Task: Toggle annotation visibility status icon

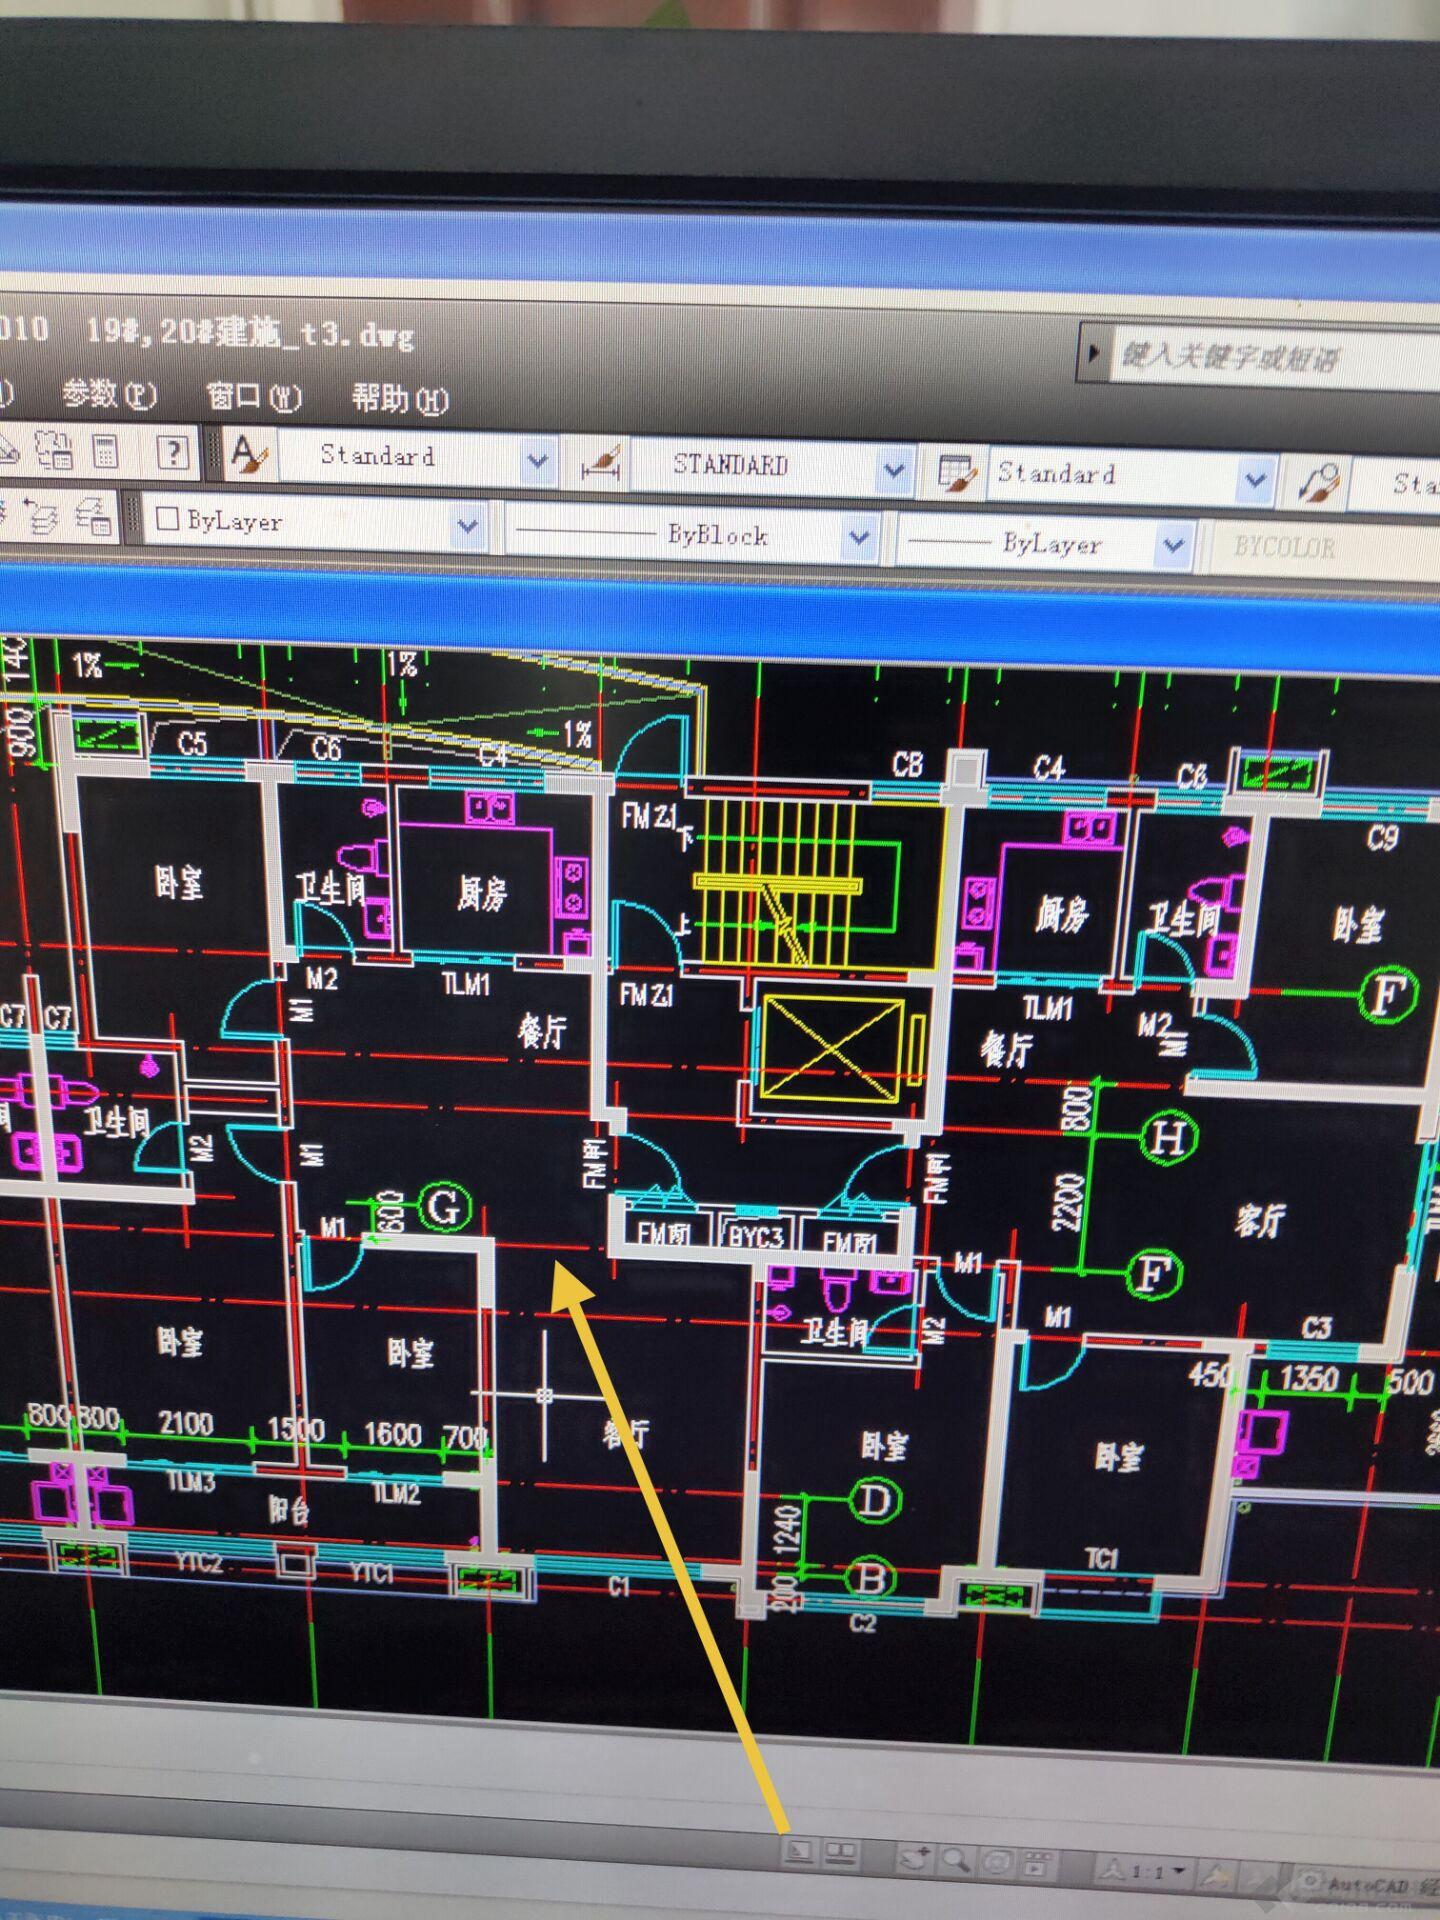Action: 1218,1874
